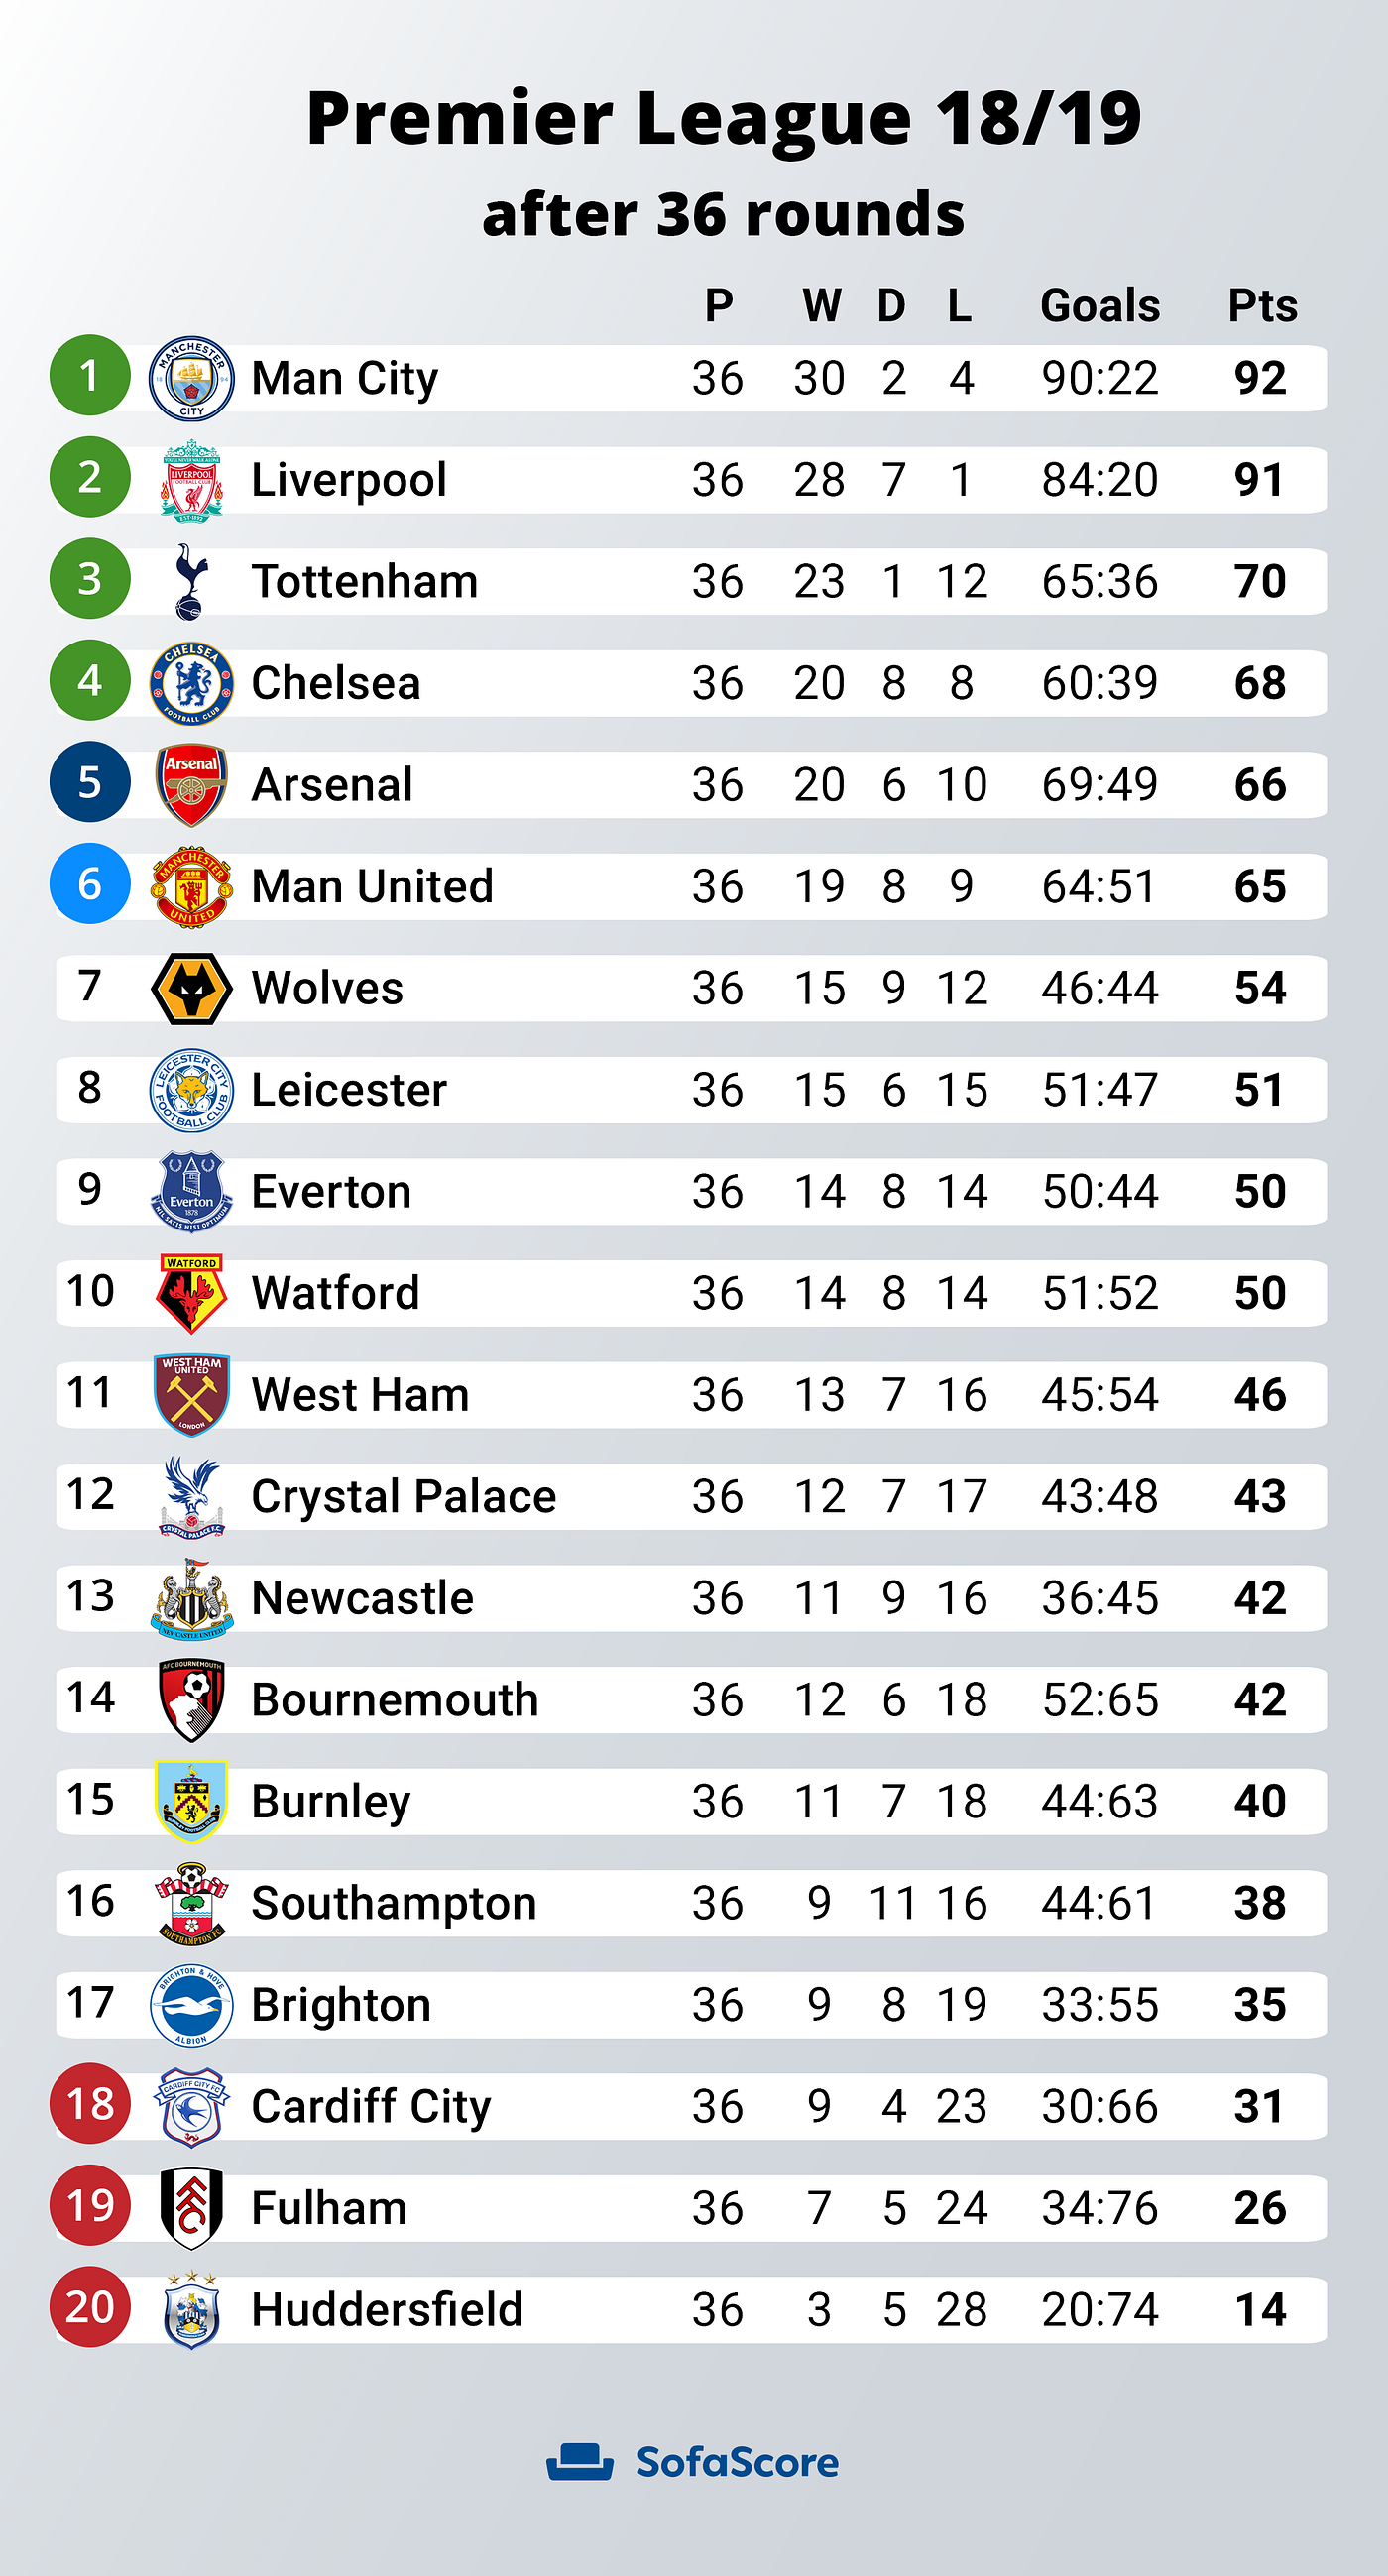Screen dimensions: 1388x2576
Task: Click the Liverpool club crest
Action: point(191,480)
